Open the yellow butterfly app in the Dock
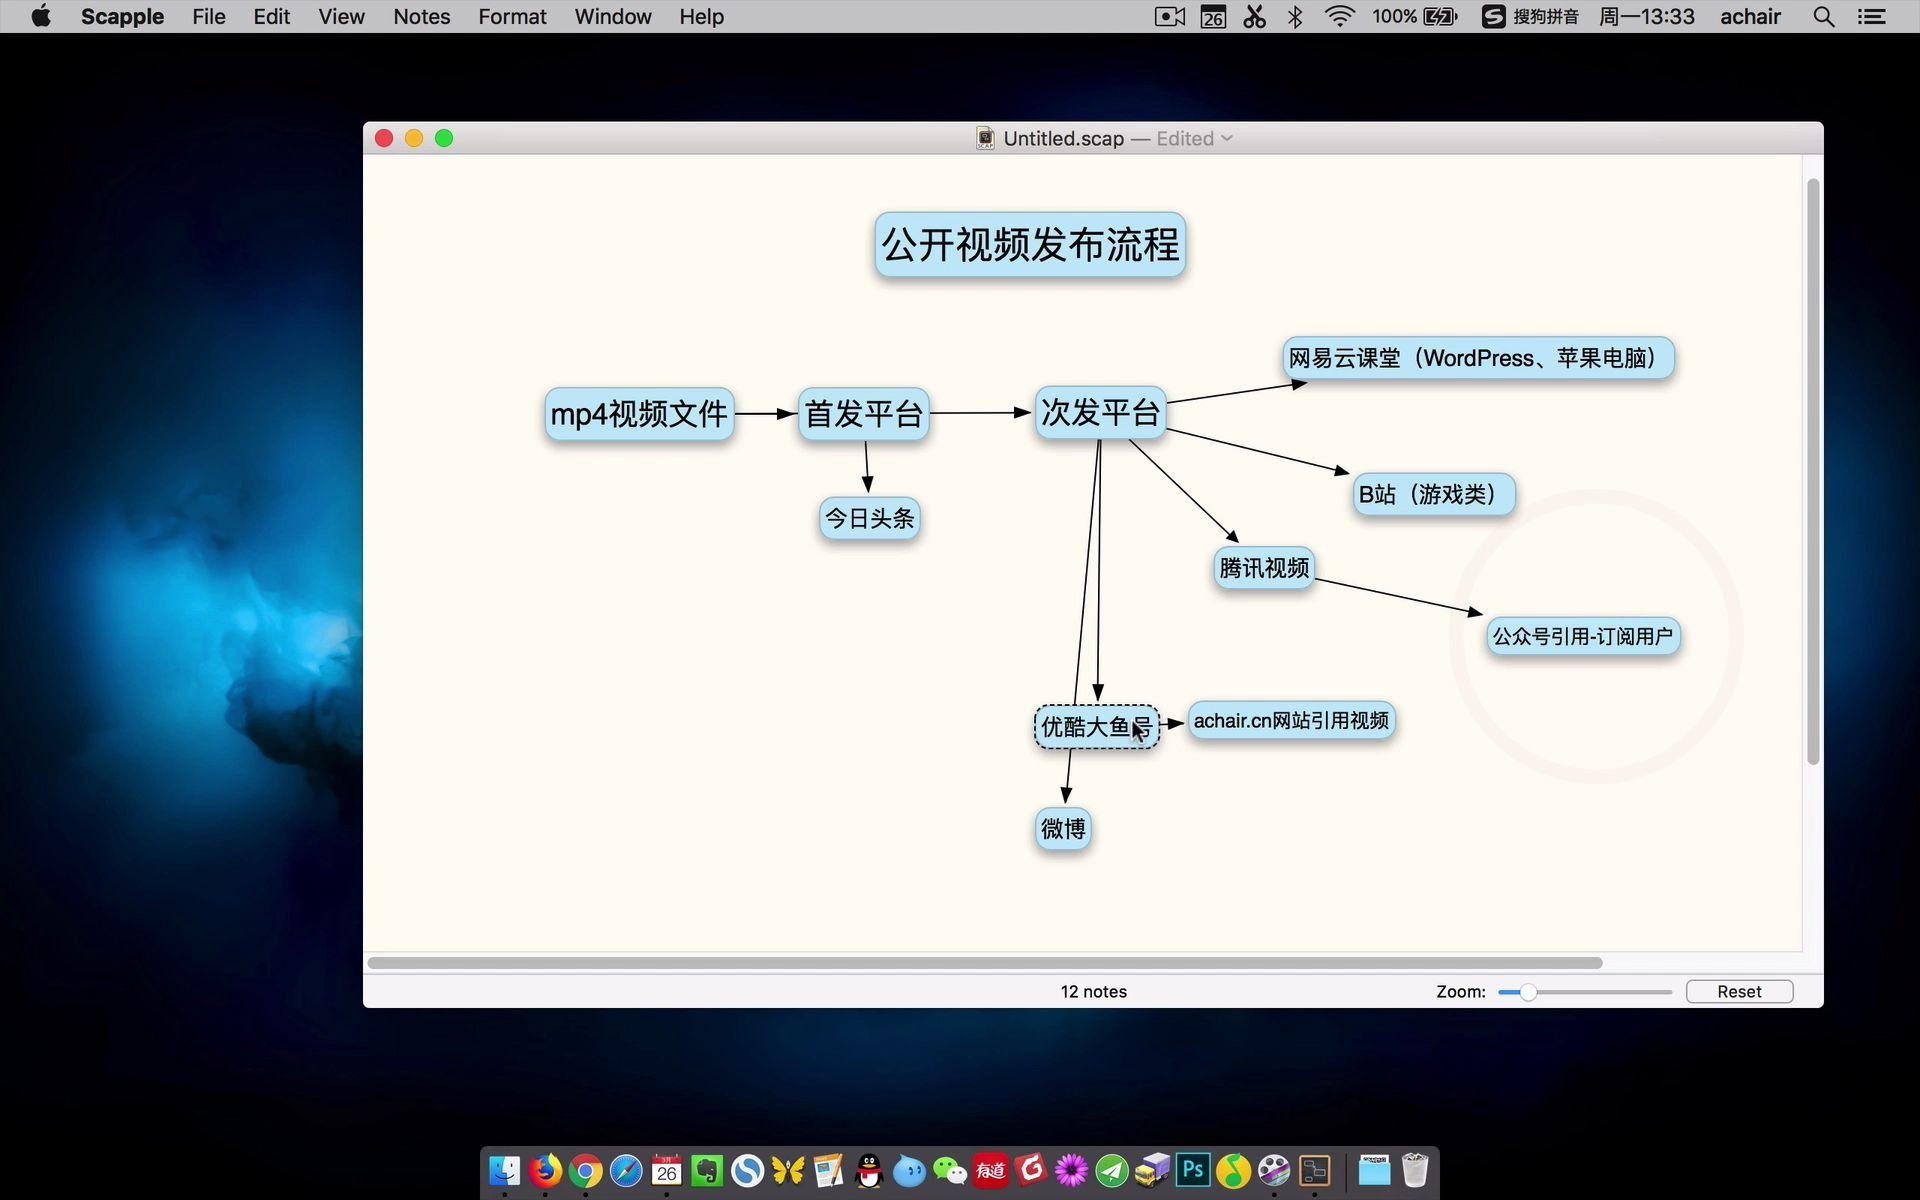This screenshot has height=1200, width=1920. click(x=788, y=1170)
